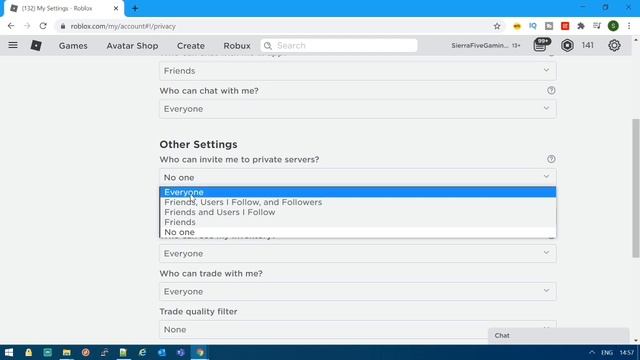This screenshot has height=360, width=640.
Task: Bookmark this page with the star icon
Action: [497, 26]
